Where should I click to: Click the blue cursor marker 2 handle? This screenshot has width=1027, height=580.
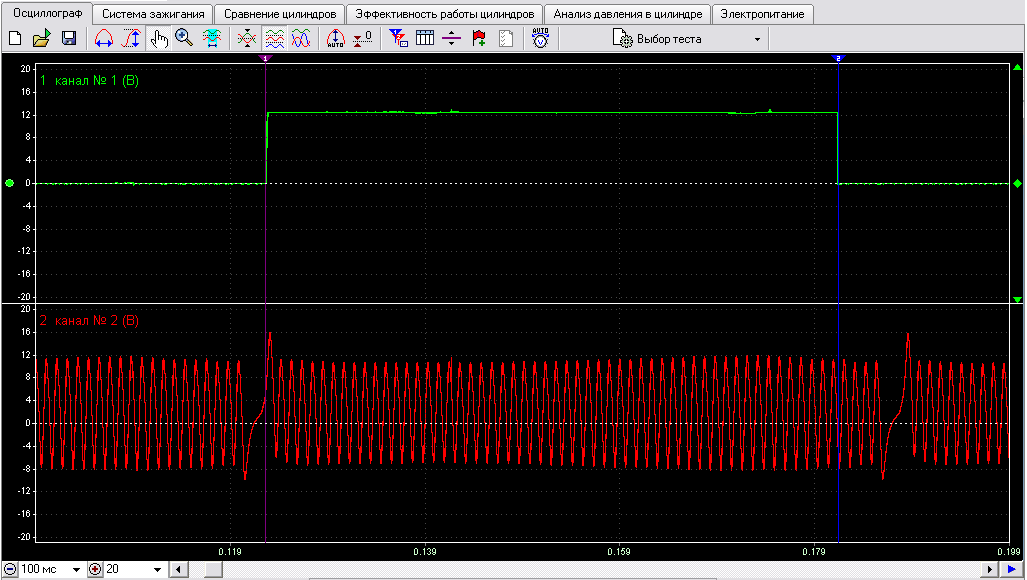click(x=838, y=58)
